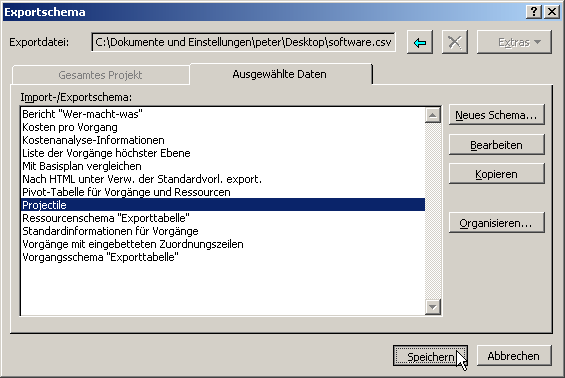Click the scroll up arrow in list

coord(433,115)
